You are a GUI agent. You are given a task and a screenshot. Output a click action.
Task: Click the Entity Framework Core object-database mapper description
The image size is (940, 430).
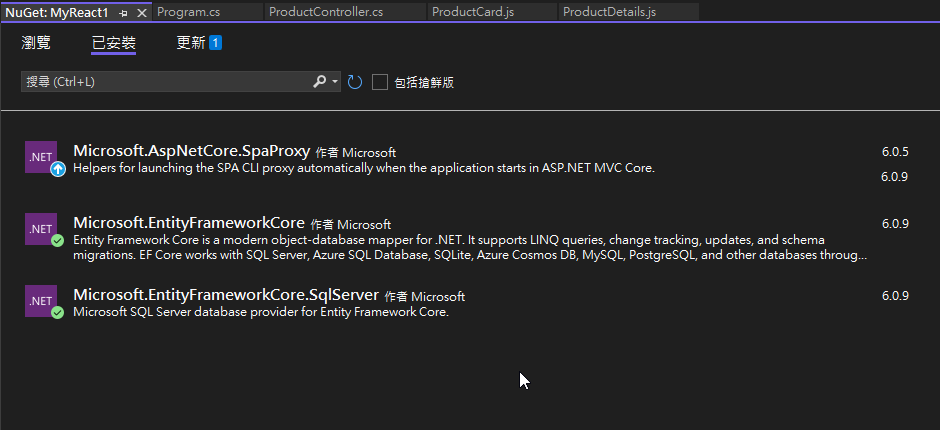pyautogui.click(x=470, y=248)
